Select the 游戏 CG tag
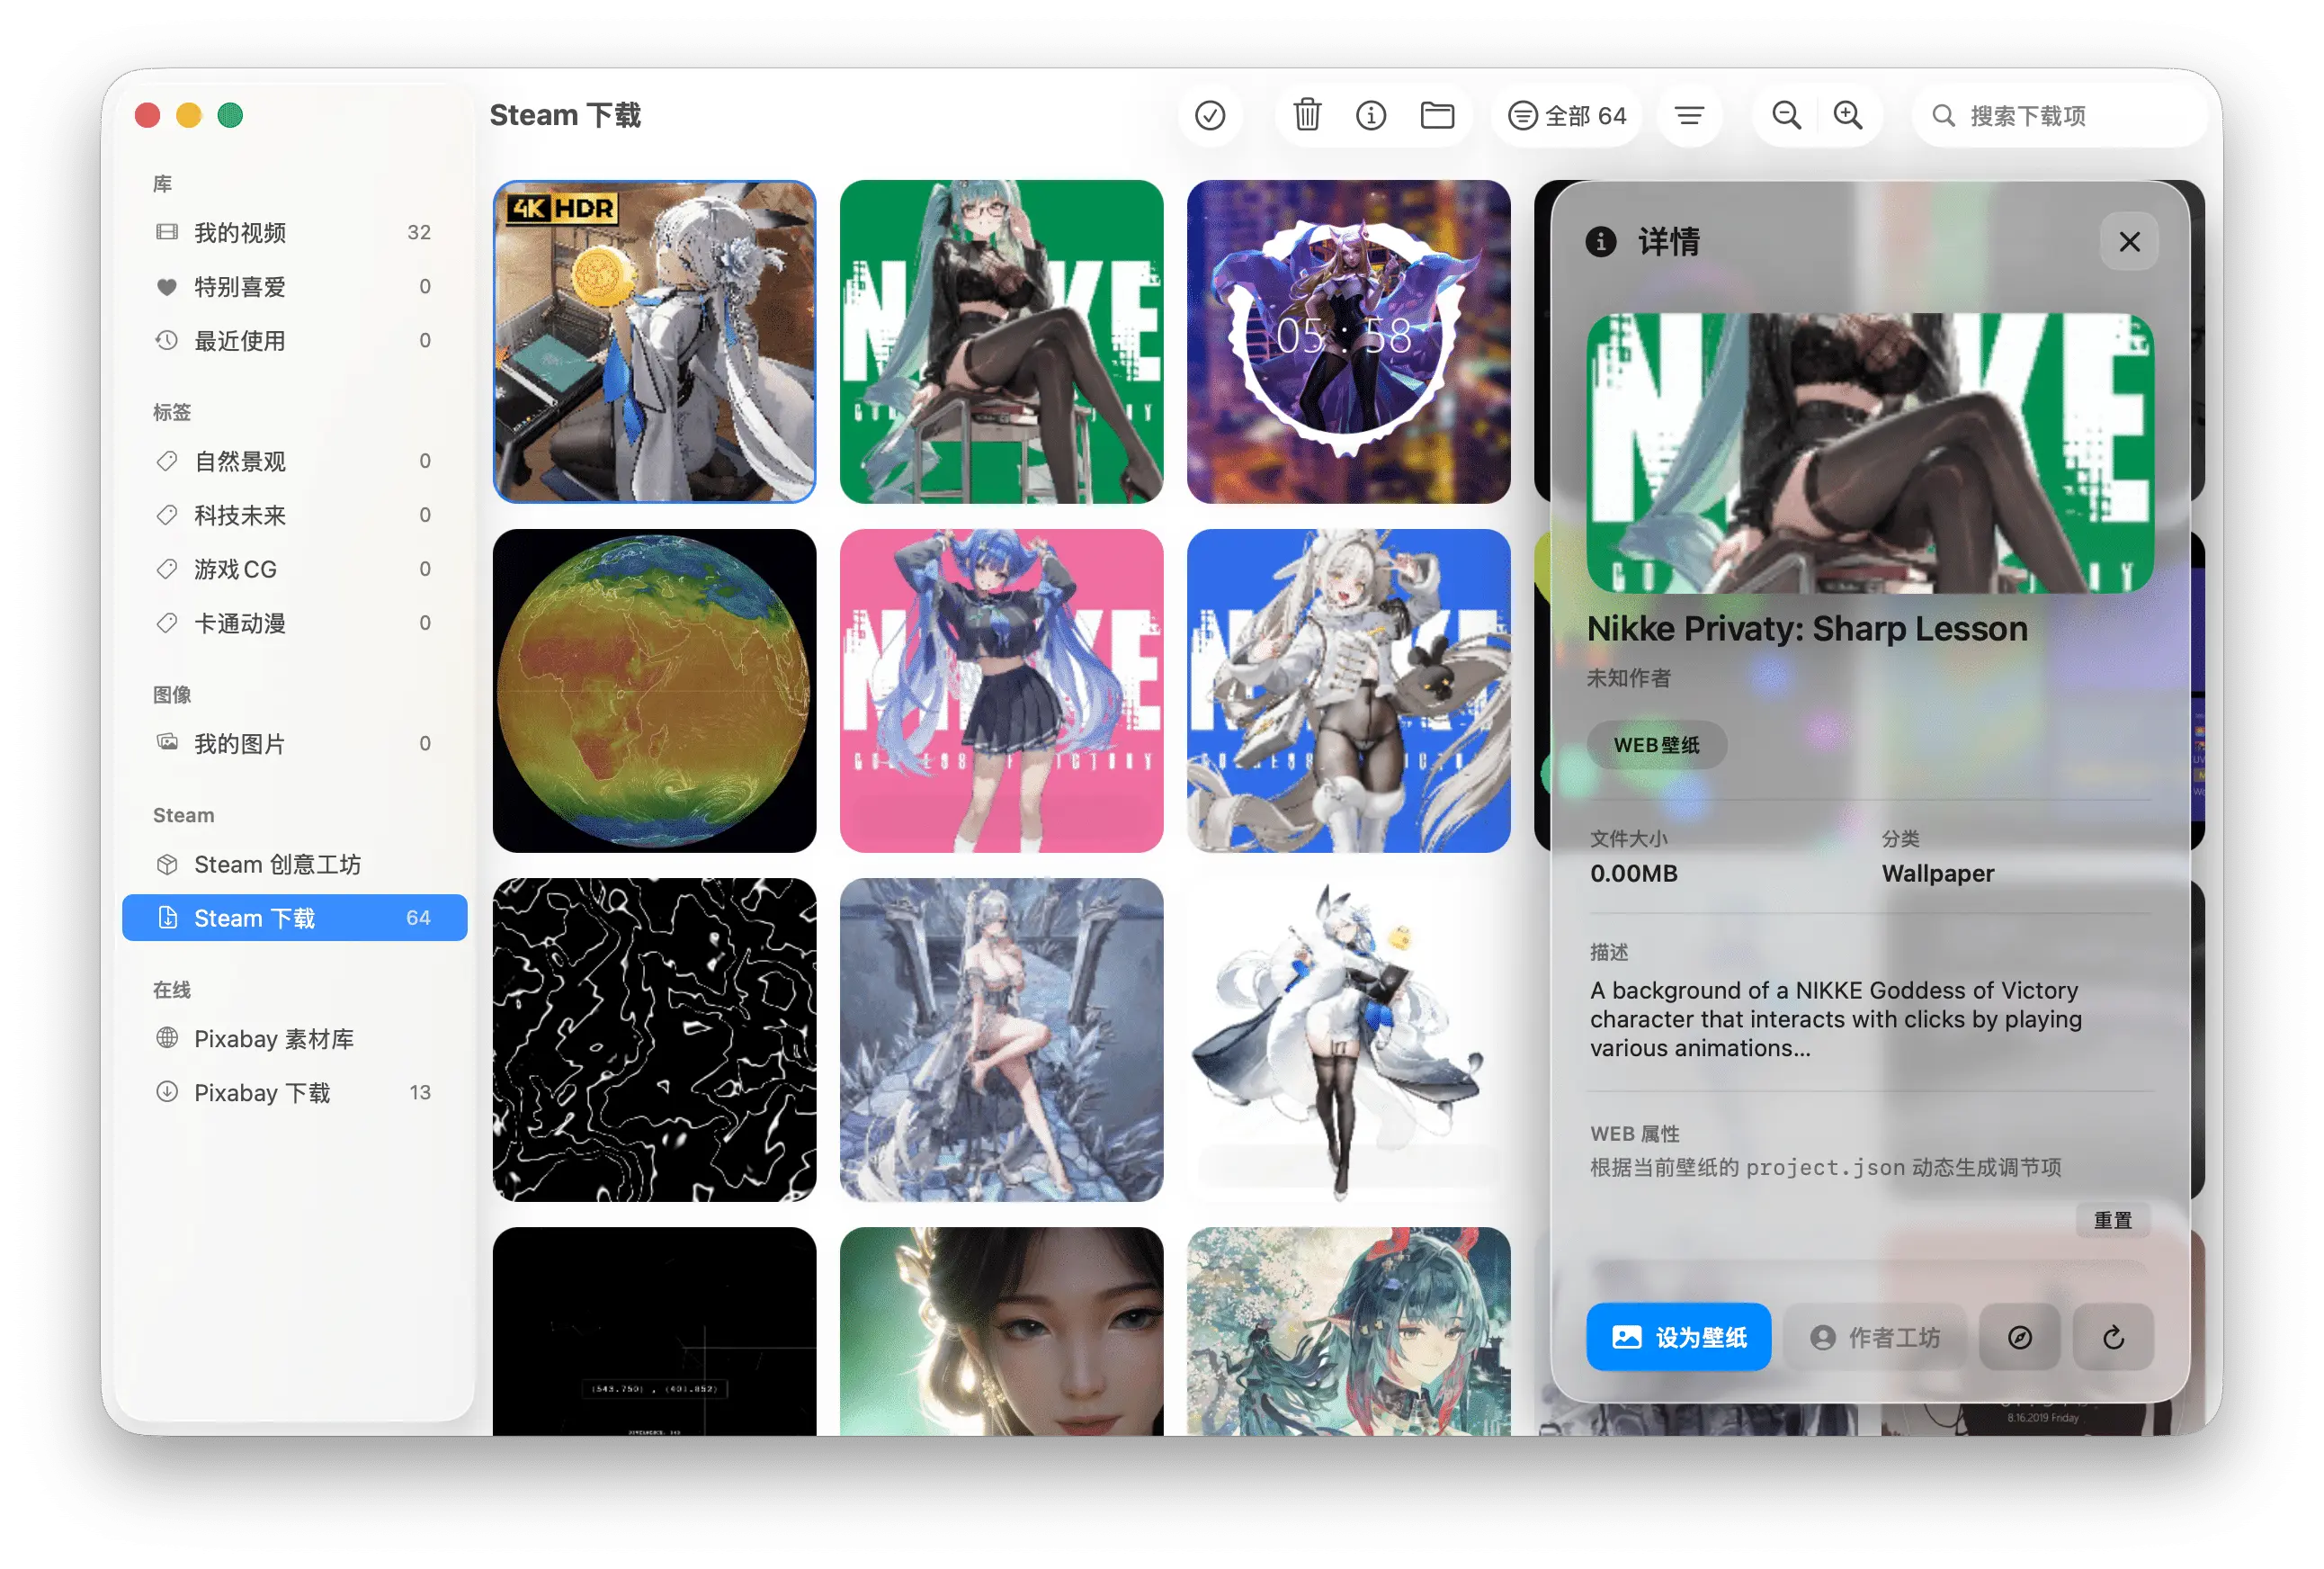Screen dimensions: 2324x1569 (294, 569)
